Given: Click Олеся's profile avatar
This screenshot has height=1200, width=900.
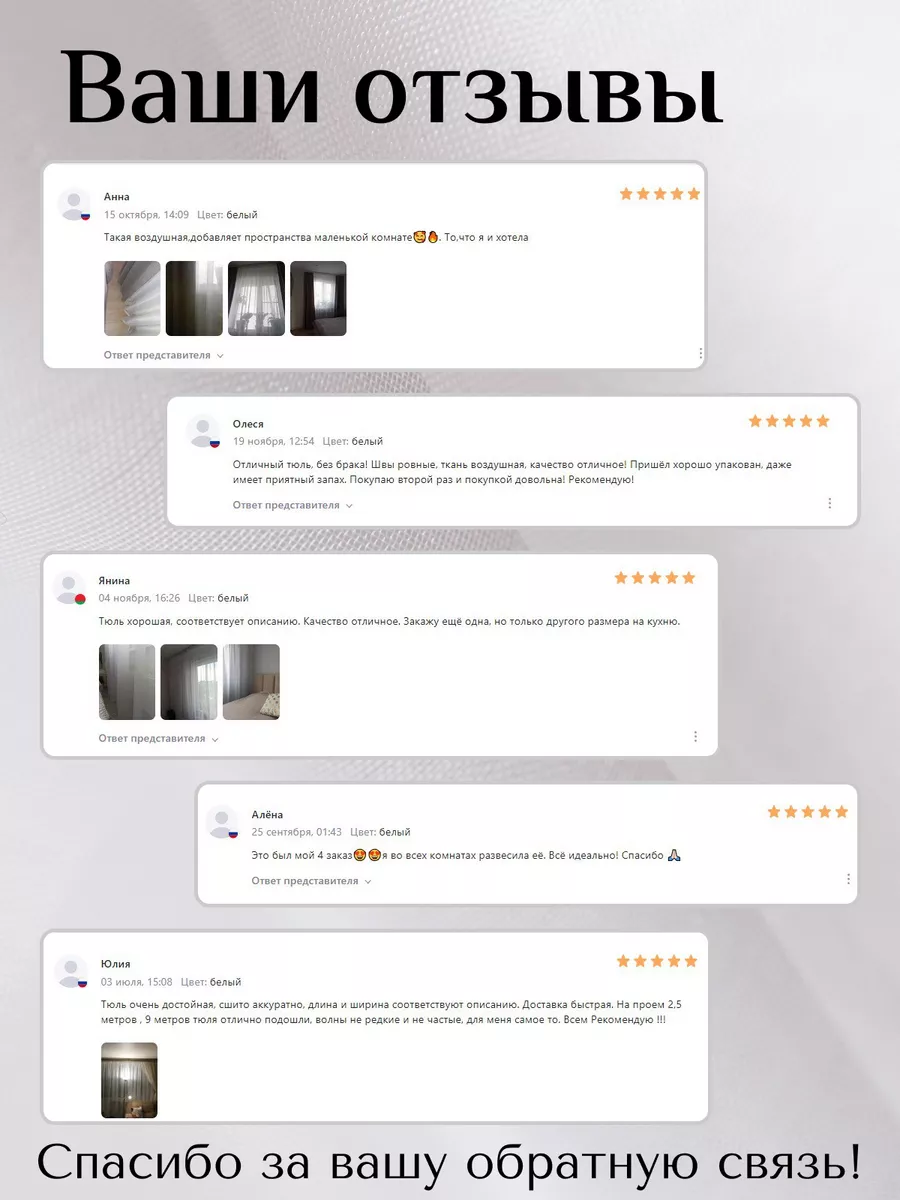Looking at the screenshot, I should pyautogui.click(x=203, y=432).
